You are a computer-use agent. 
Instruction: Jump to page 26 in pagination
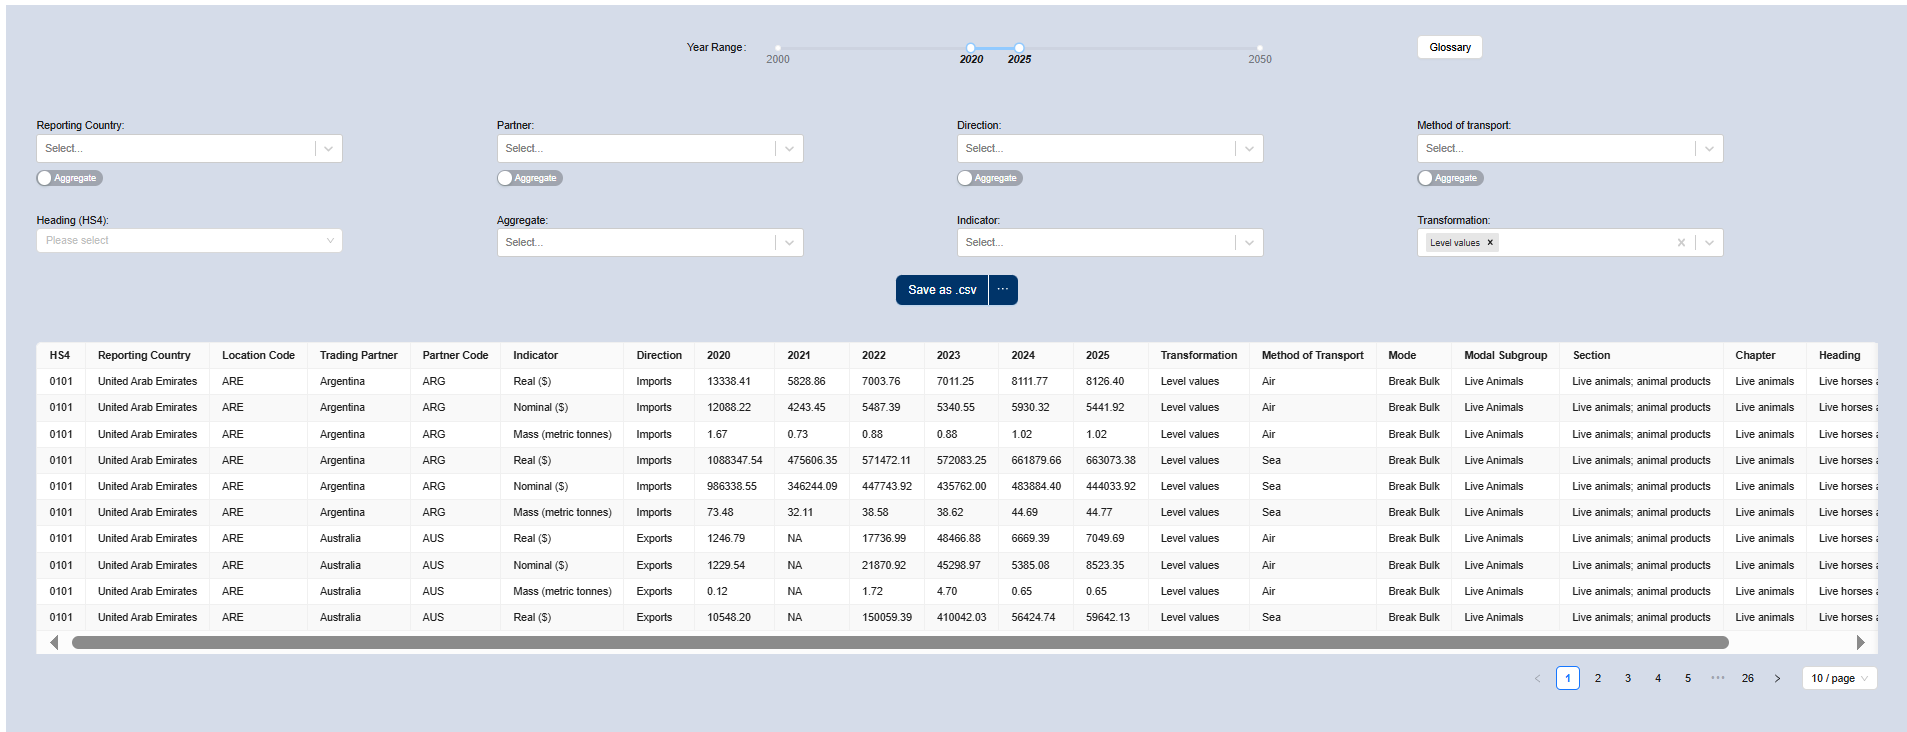1747,678
